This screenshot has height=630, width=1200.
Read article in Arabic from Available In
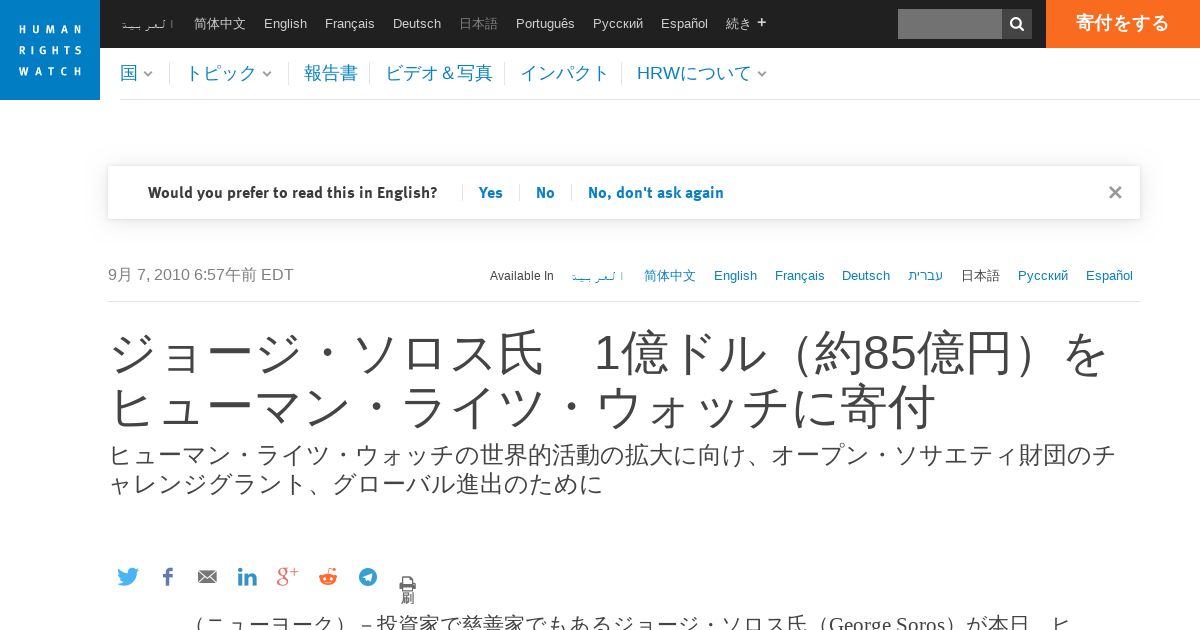click(598, 276)
